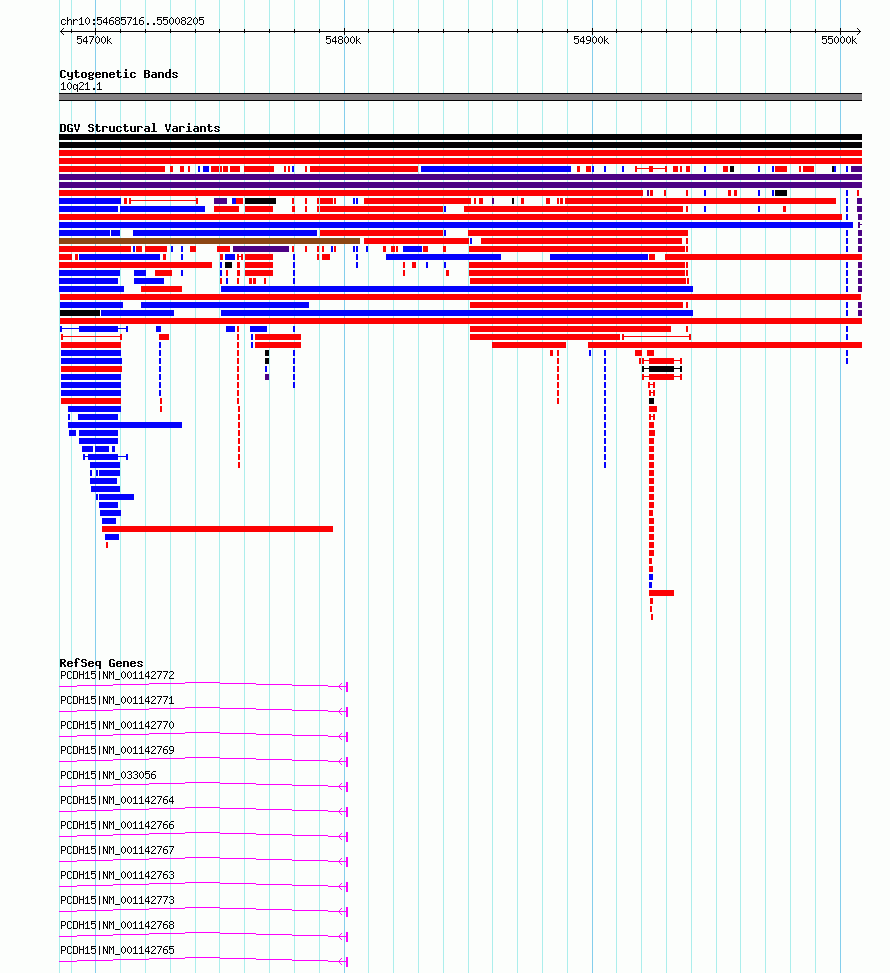Viewport: 890px width, 973px height.
Task: Open PCDH15|NM_001142766 gene label
Action: click(x=117, y=825)
